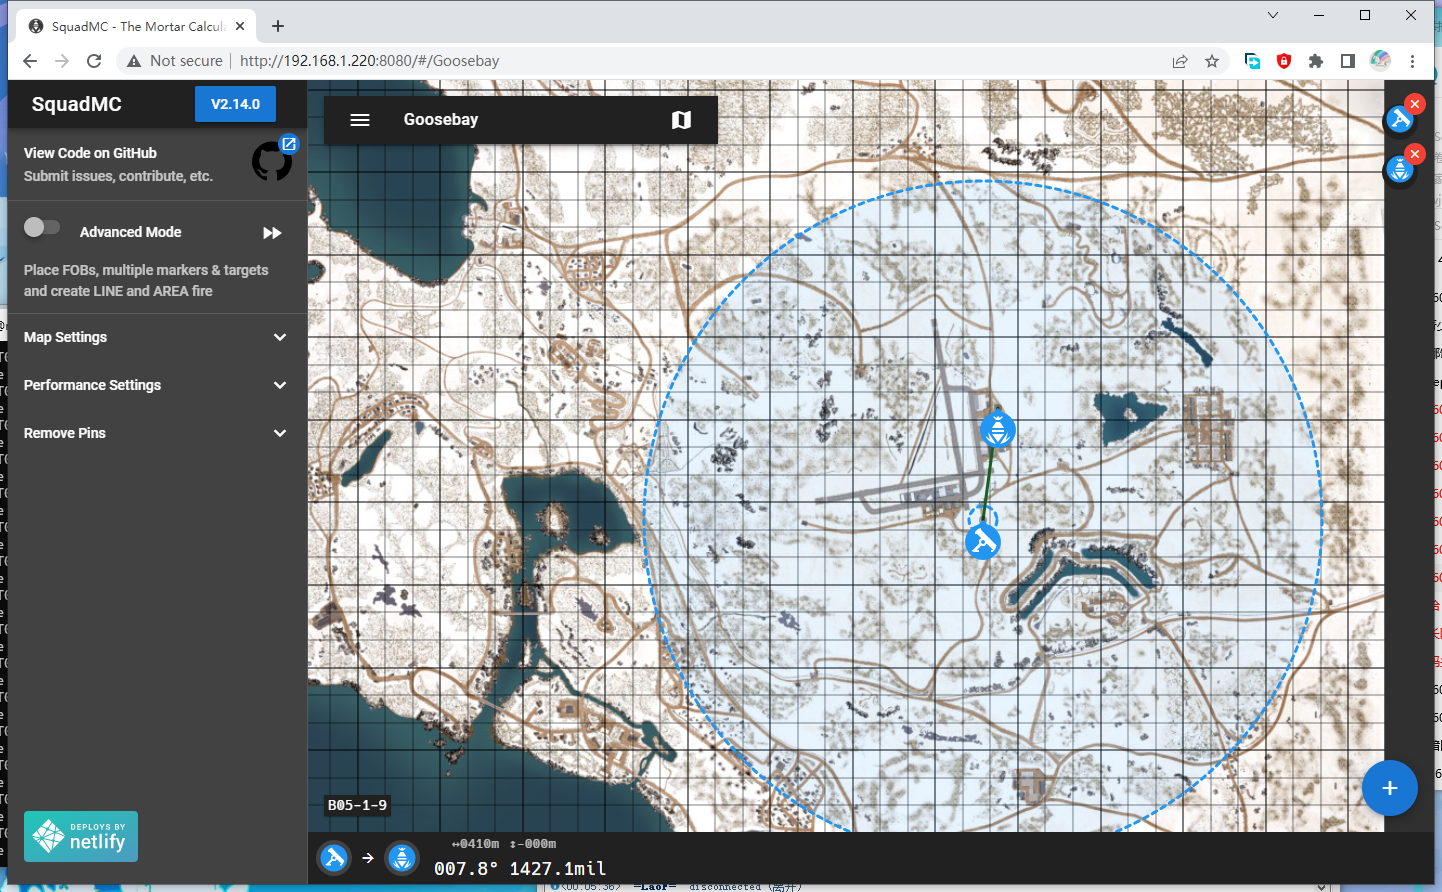
Task: Expand Map Settings section
Action: (157, 337)
